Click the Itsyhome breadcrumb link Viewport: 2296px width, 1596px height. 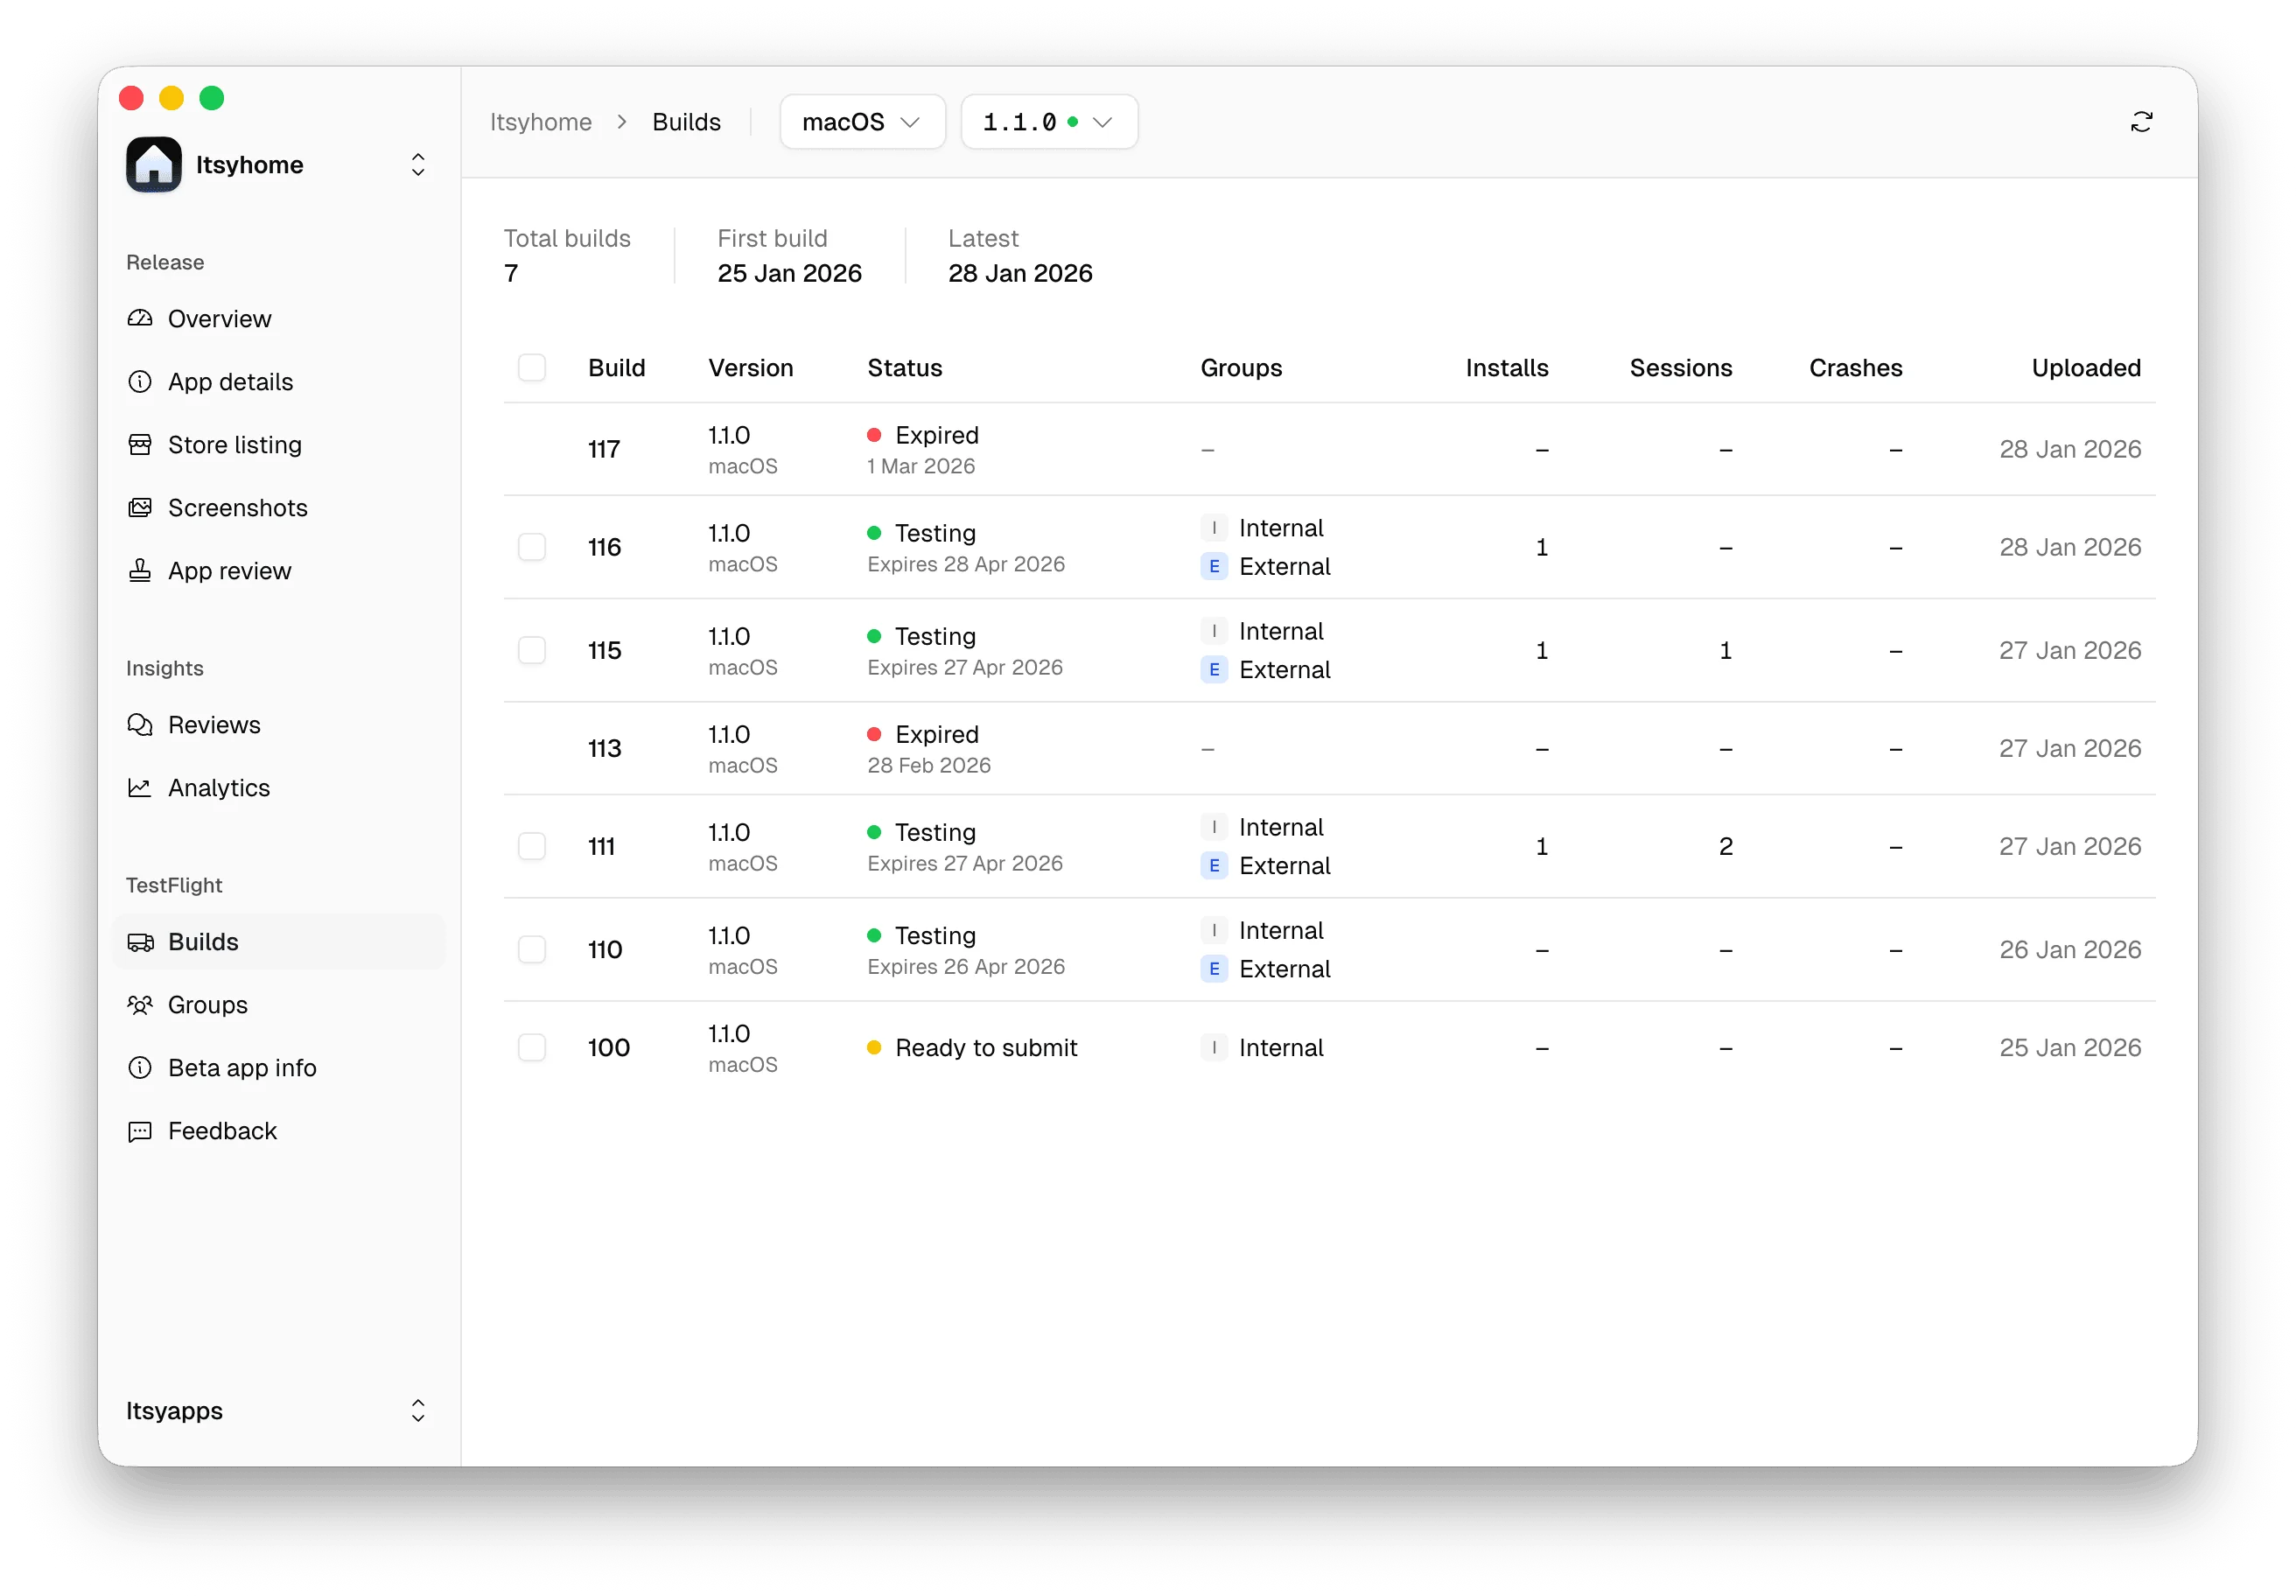(x=541, y=121)
